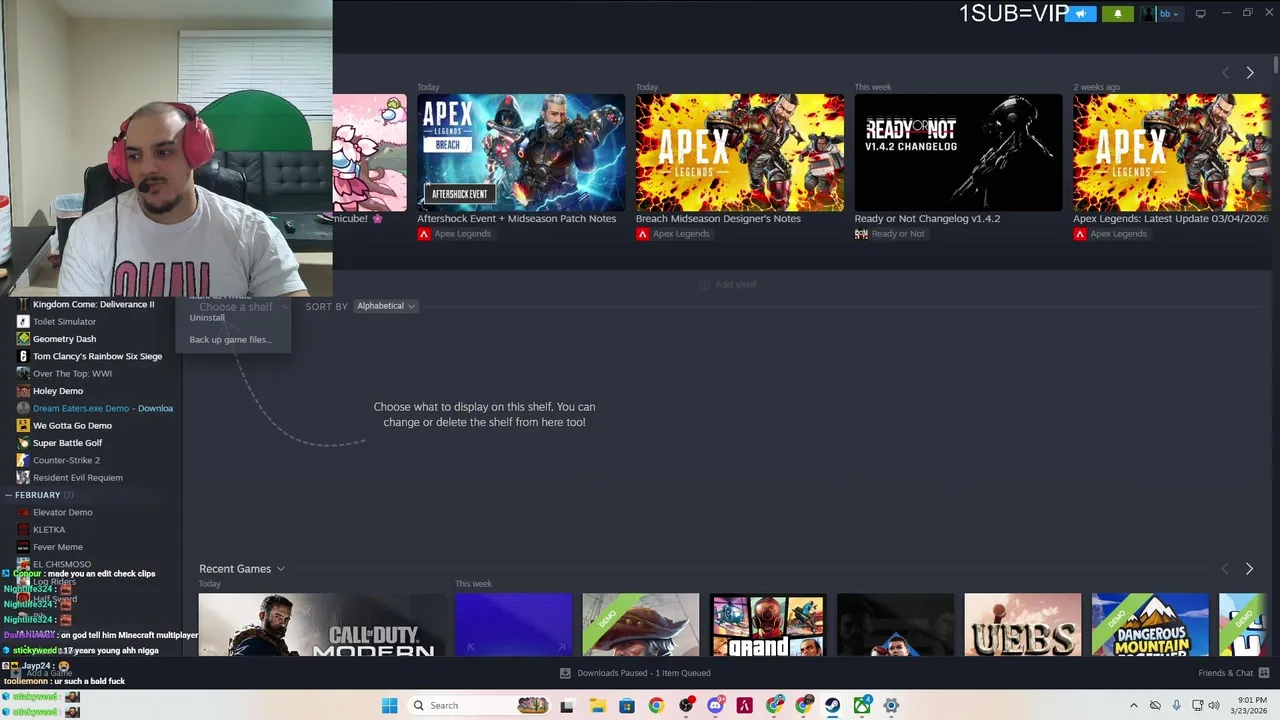Select Toilet Simulator in library list

[64, 322]
